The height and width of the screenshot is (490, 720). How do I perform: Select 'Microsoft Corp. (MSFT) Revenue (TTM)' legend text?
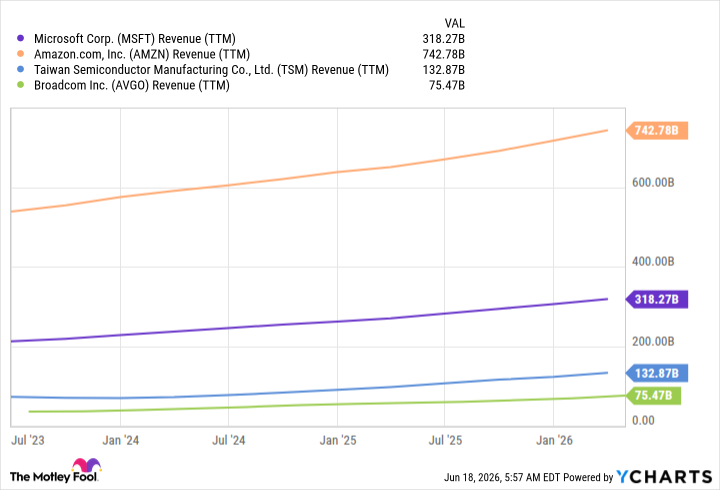point(135,39)
